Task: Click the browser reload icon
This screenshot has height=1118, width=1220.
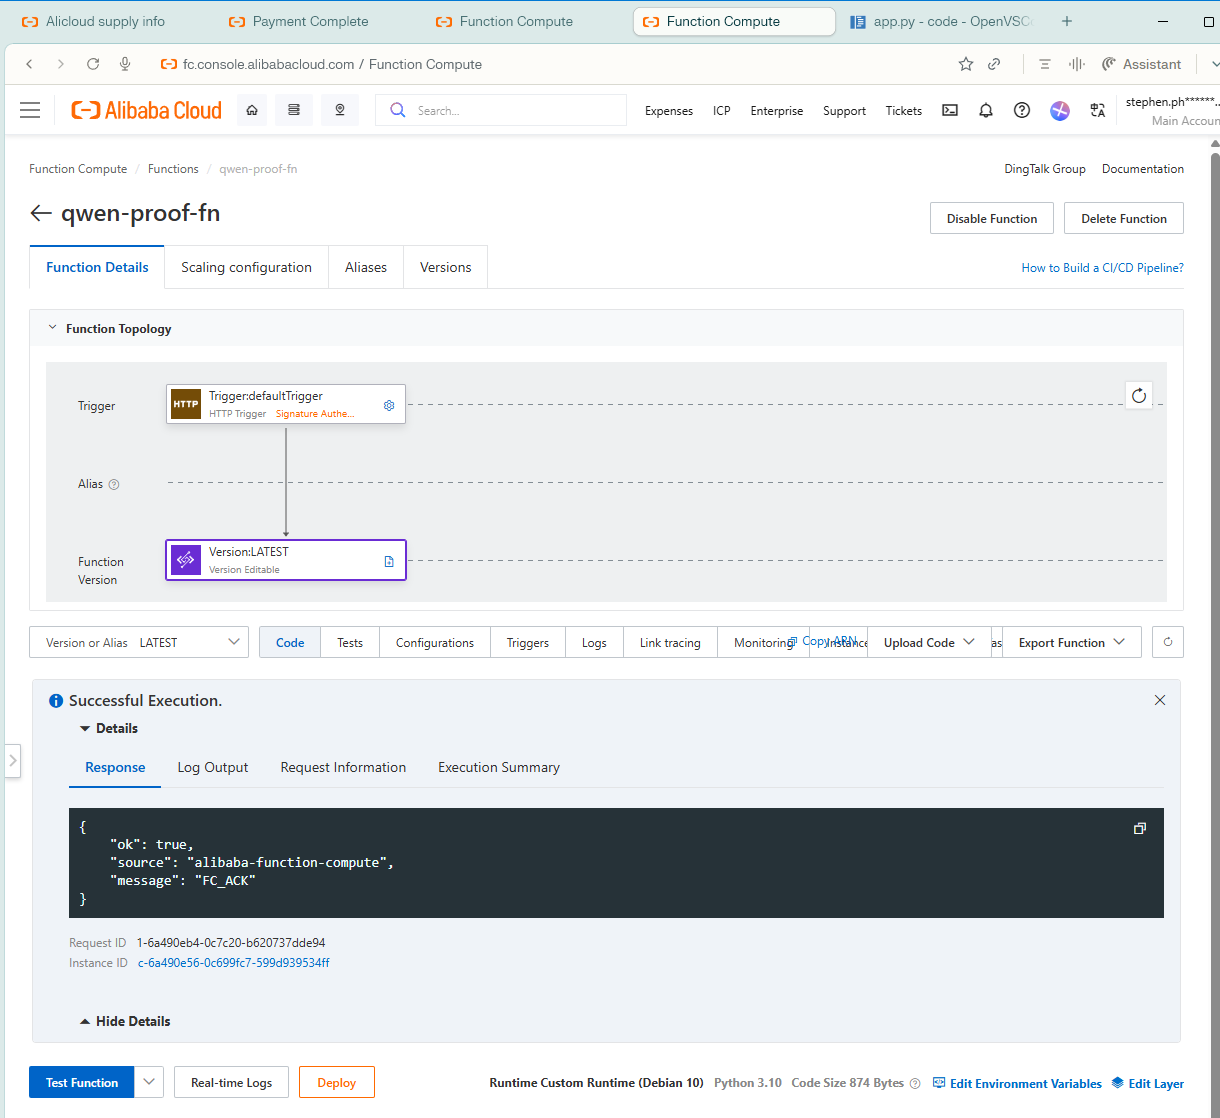Action: [93, 64]
